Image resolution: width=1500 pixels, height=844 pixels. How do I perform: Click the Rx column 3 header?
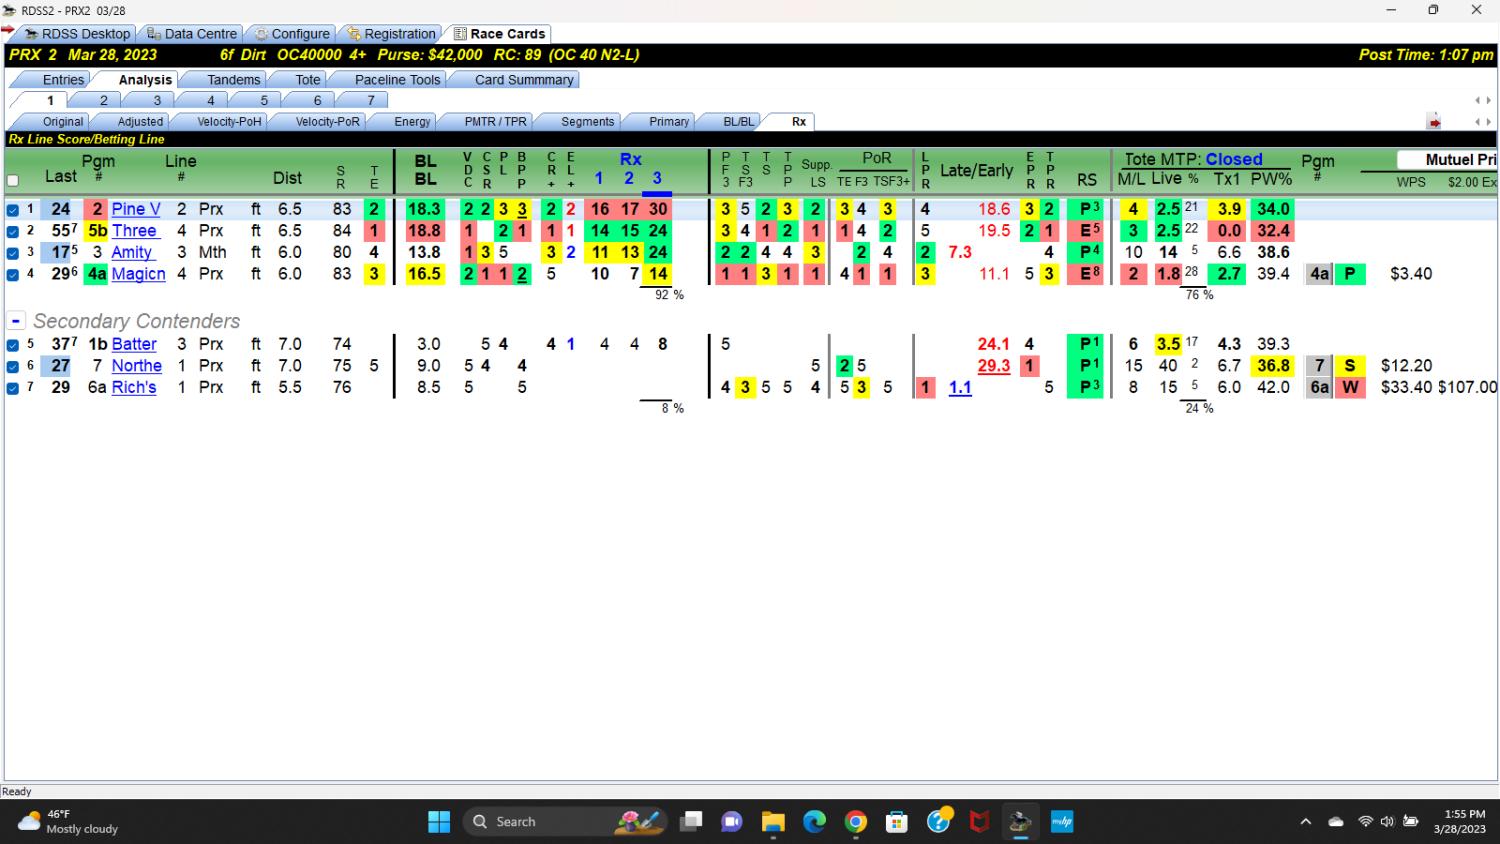click(657, 179)
